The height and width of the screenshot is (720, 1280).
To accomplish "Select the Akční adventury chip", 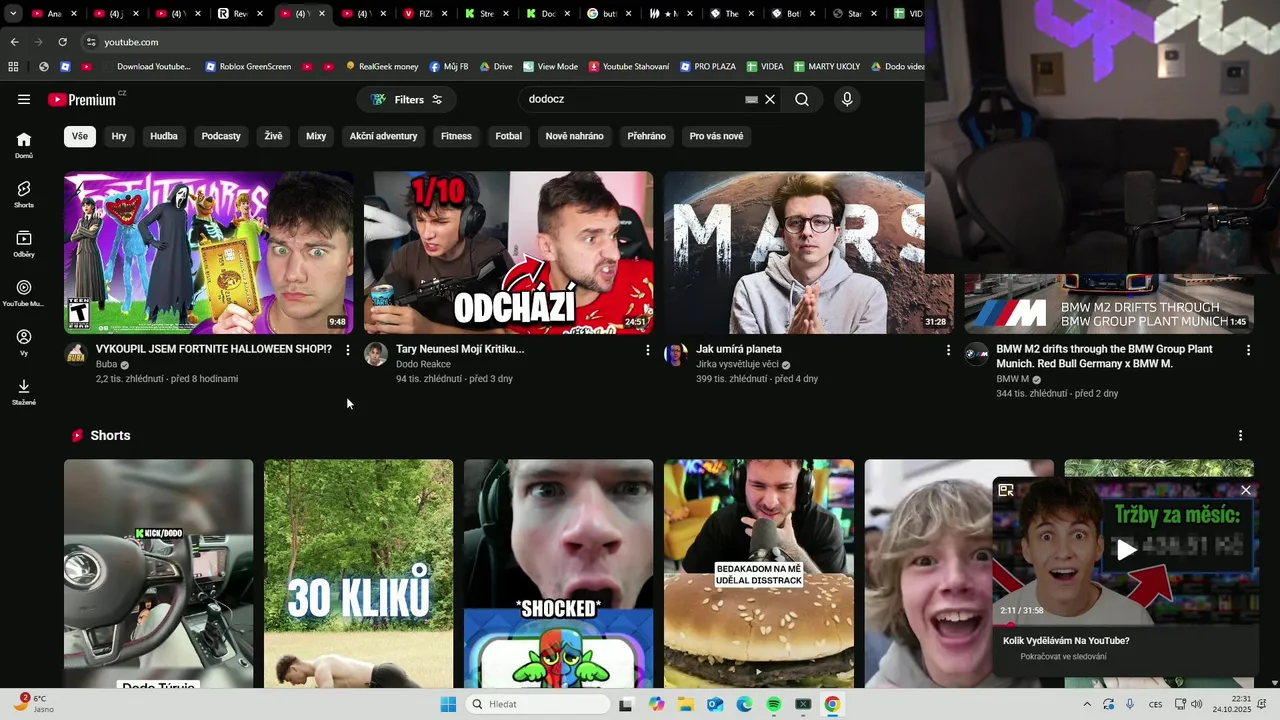I will pyautogui.click(x=383, y=136).
